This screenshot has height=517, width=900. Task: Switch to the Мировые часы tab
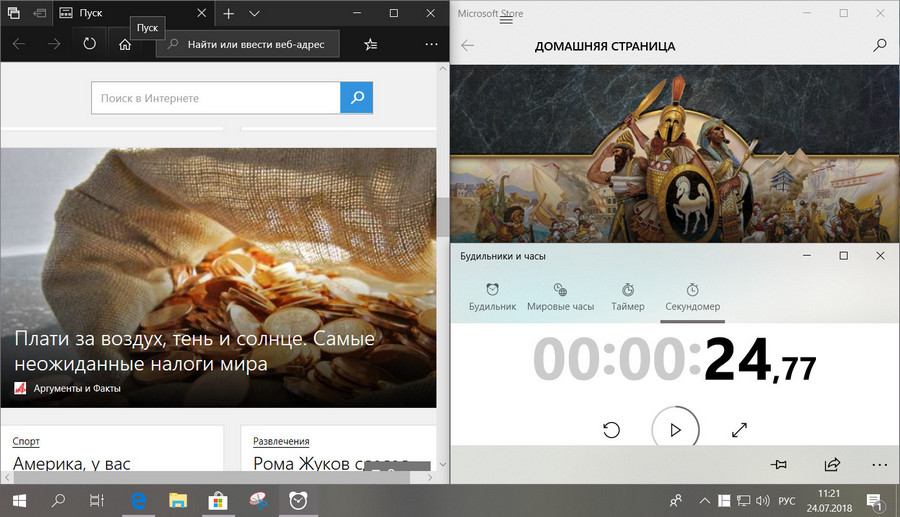point(560,297)
